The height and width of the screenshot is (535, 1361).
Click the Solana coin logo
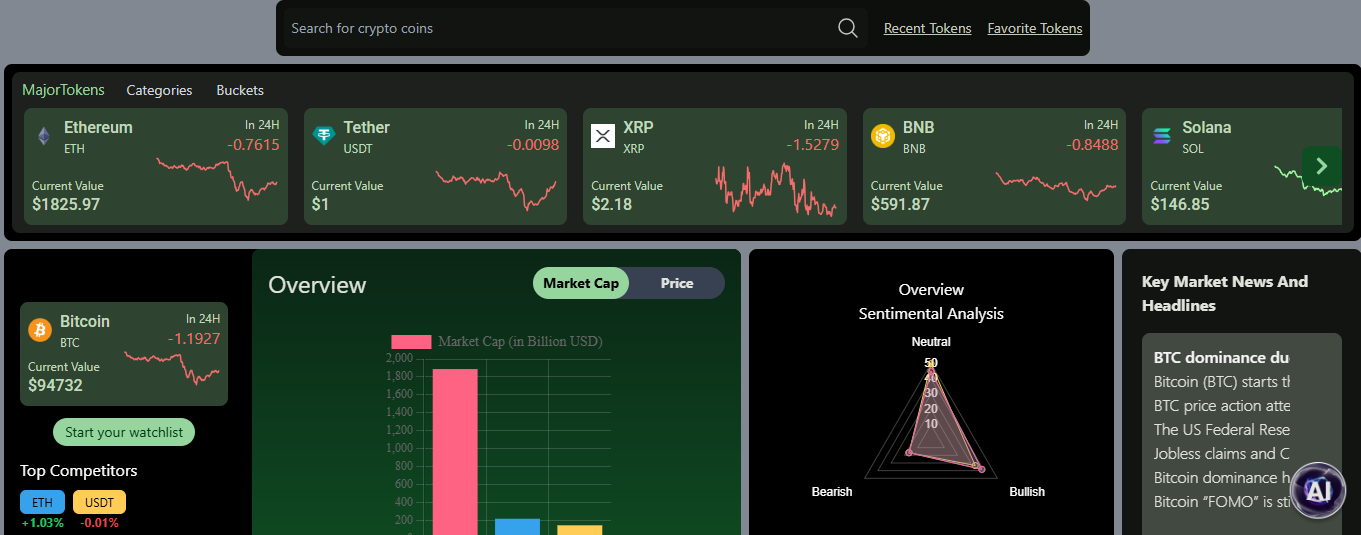tap(1162, 136)
